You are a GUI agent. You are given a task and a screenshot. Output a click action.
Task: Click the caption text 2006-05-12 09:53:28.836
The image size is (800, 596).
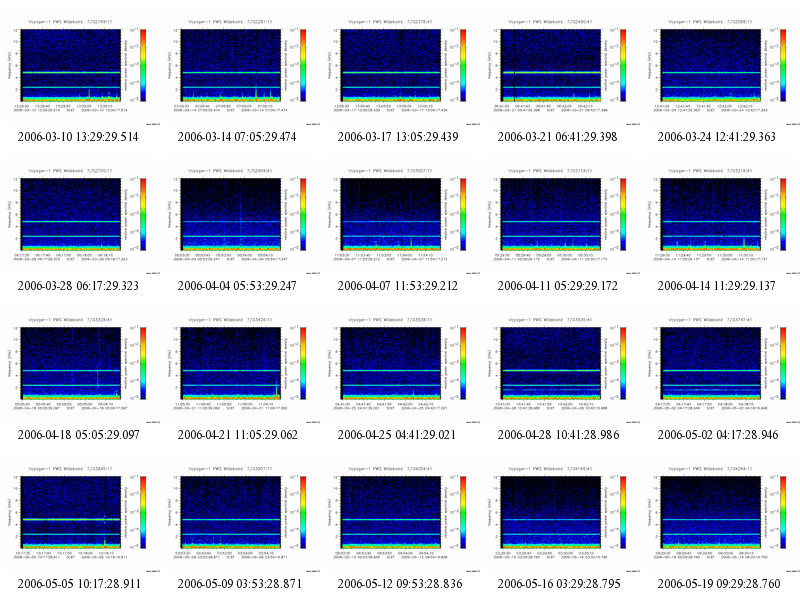click(x=400, y=584)
